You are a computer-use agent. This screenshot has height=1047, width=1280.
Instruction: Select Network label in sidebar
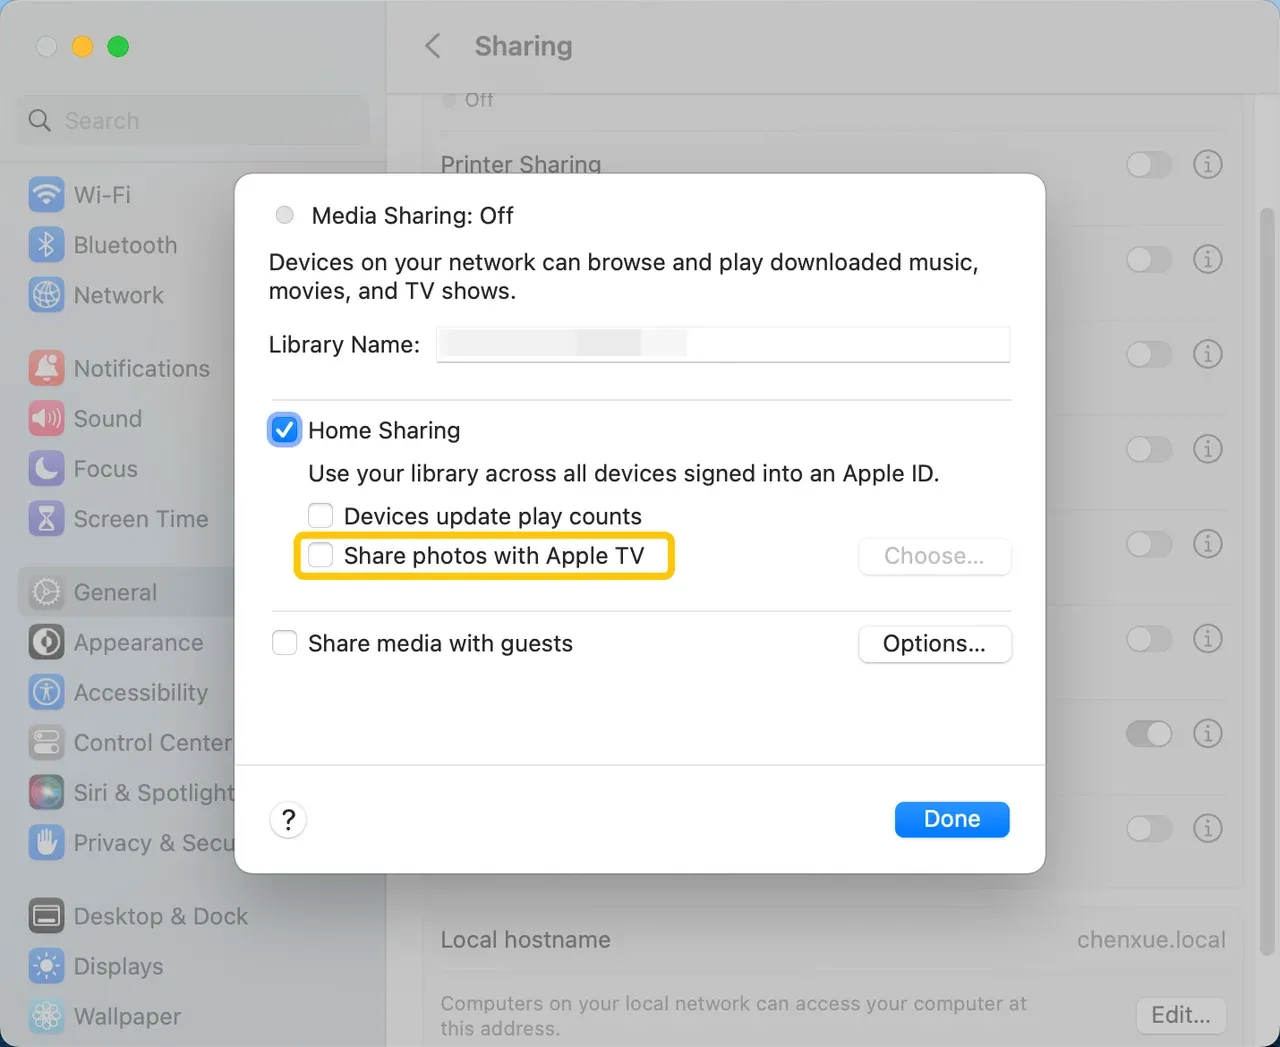tap(119, 295)
